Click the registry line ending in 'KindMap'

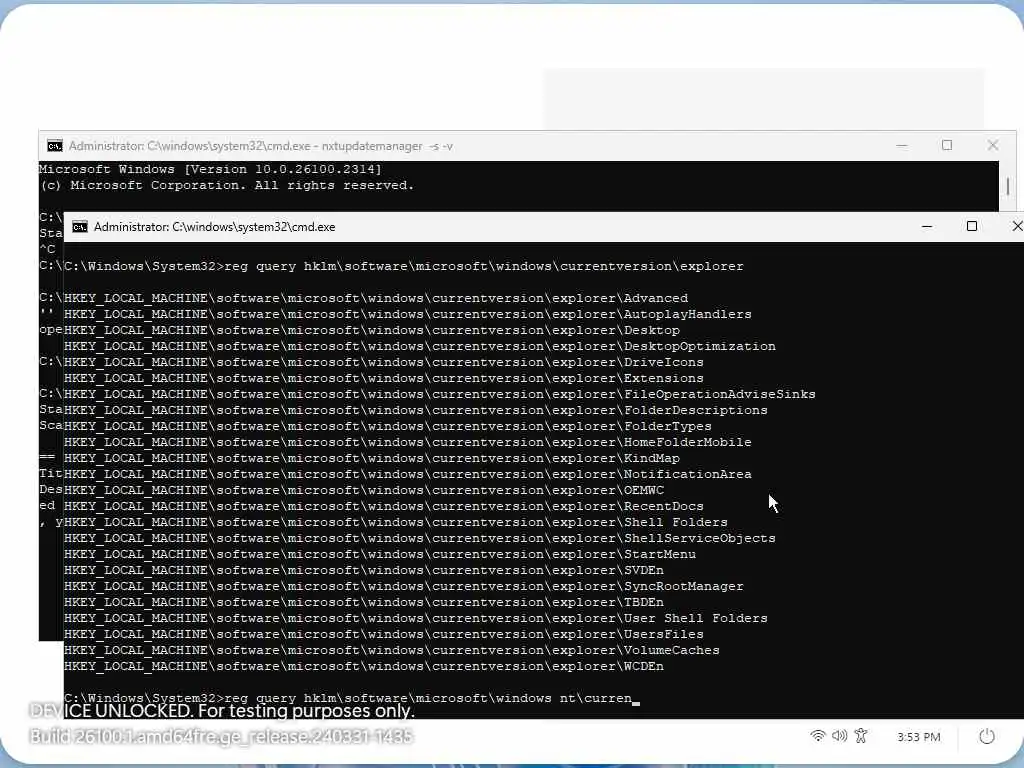click(x=372, y=458)
